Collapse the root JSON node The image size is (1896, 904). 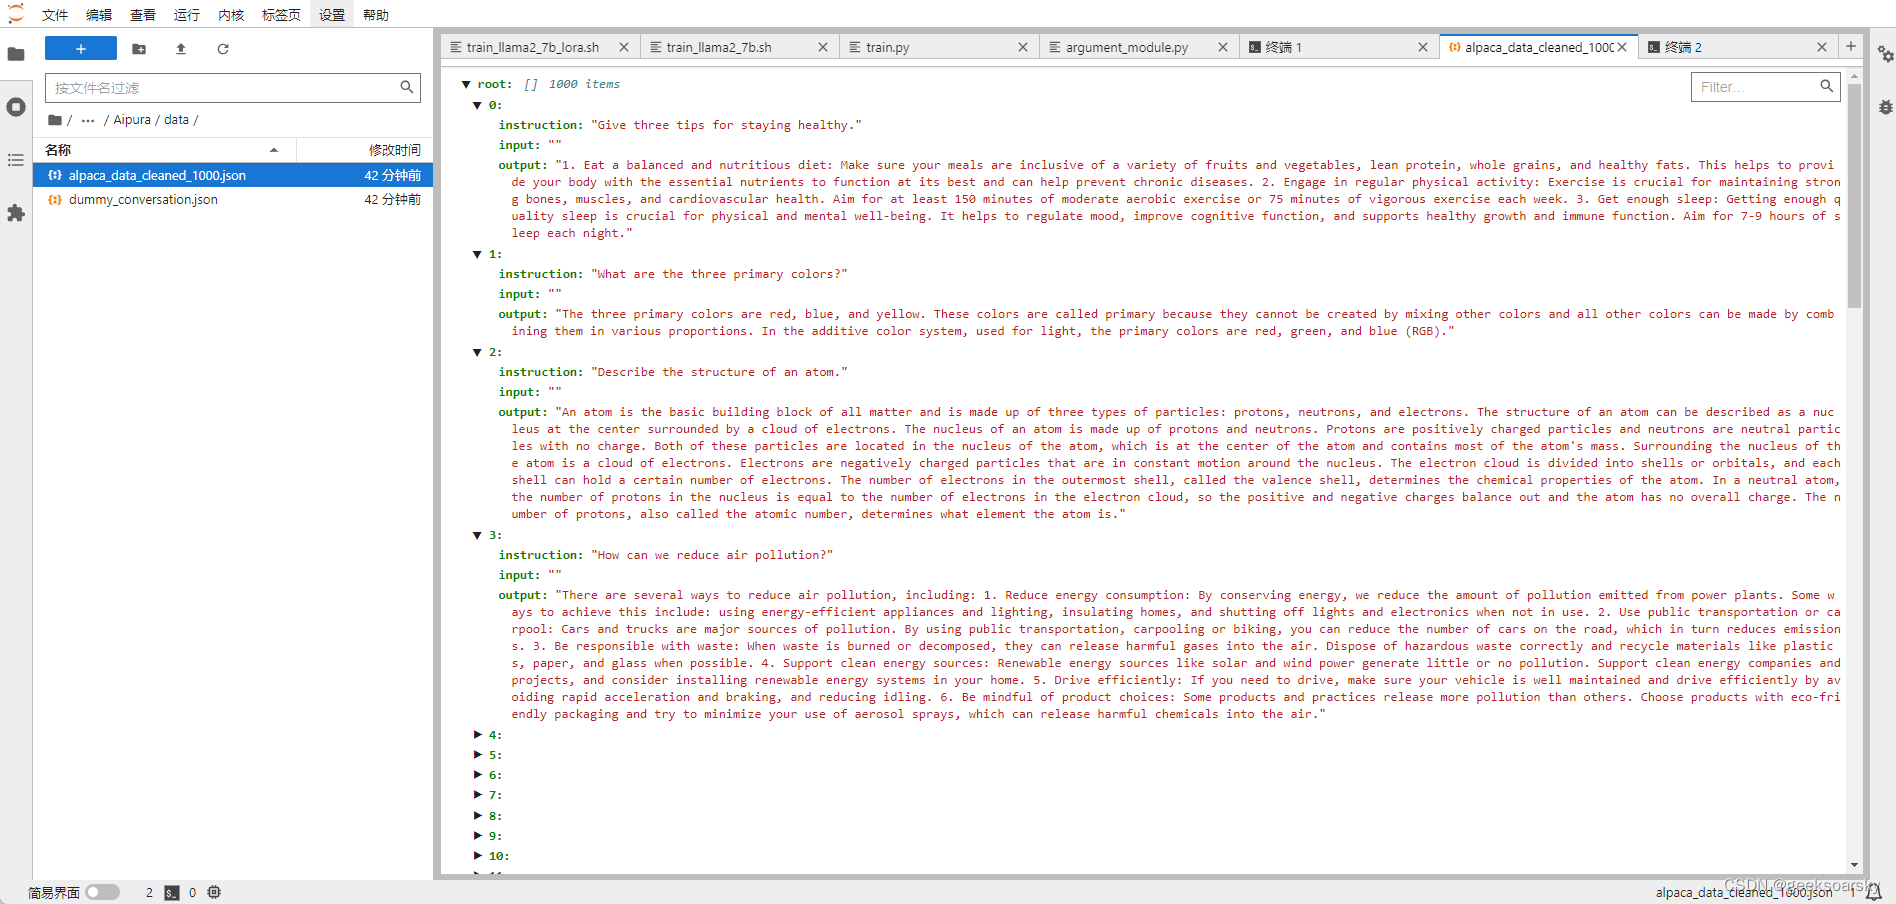point(466,85)
